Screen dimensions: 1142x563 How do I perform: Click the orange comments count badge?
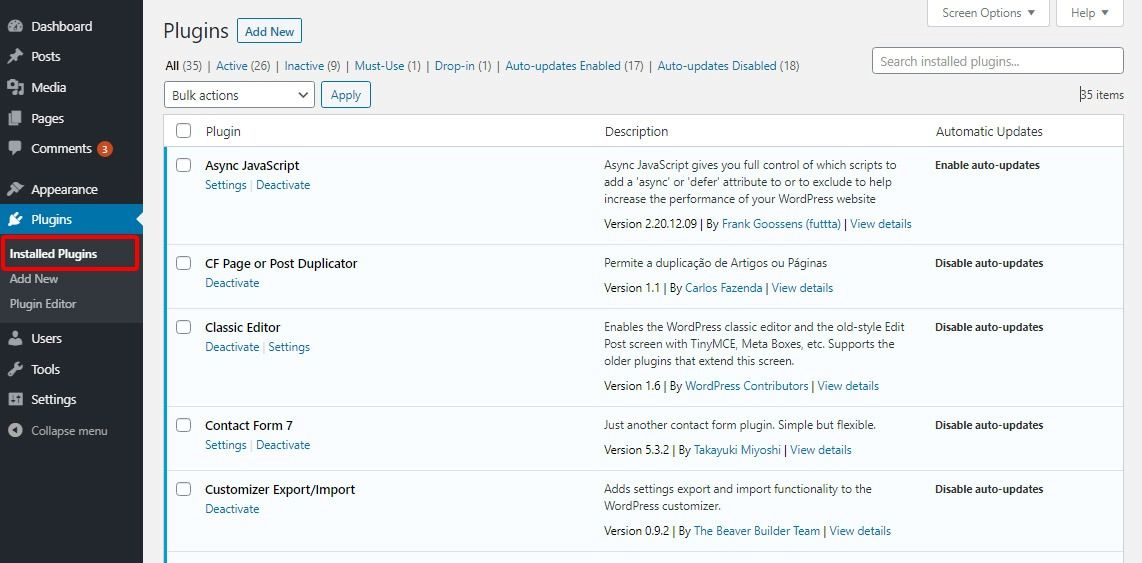coord(105,149)
